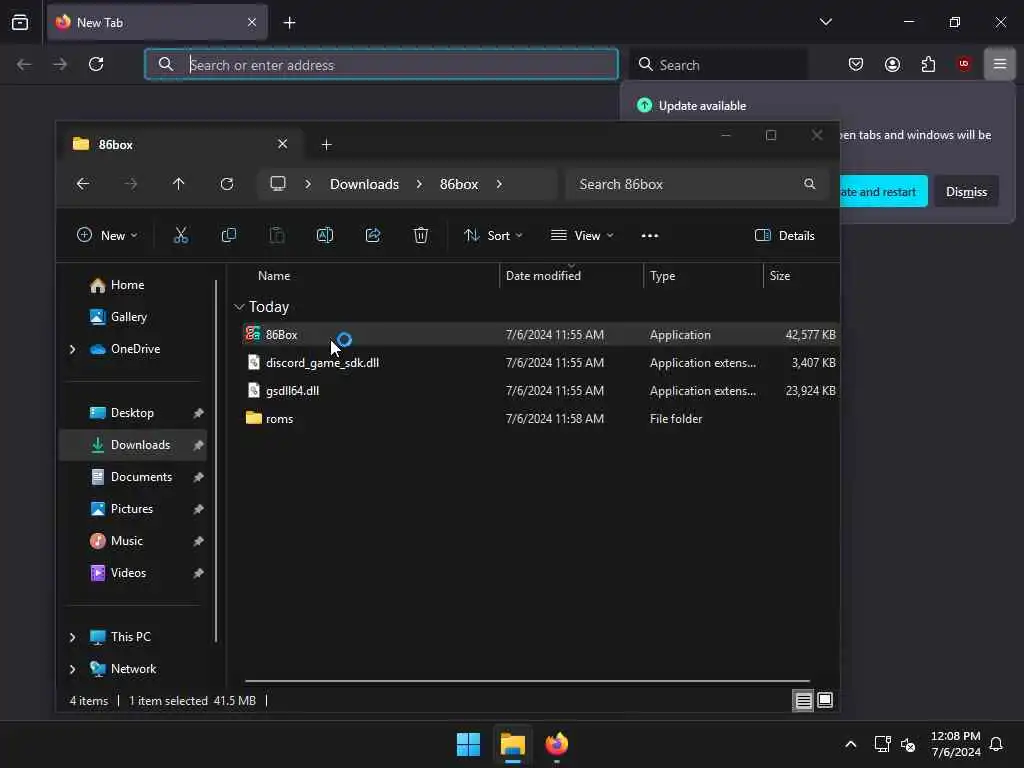Screen dimensions: 1024x768
Task: Toggle the Details pane
Action: pos(784,236)
